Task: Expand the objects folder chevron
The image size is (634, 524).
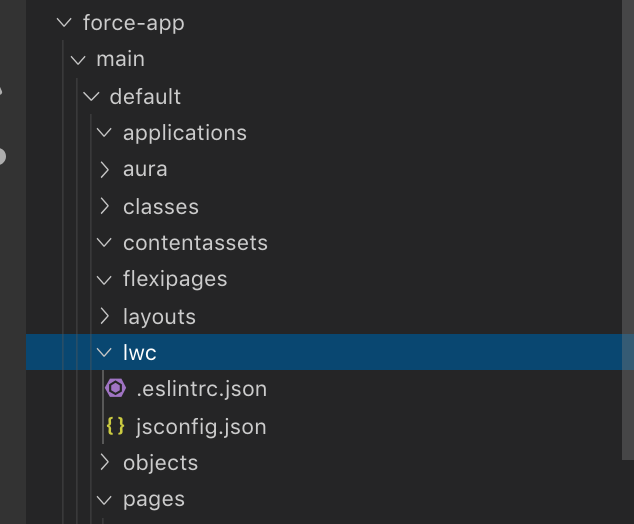Action: click(105, 462)
